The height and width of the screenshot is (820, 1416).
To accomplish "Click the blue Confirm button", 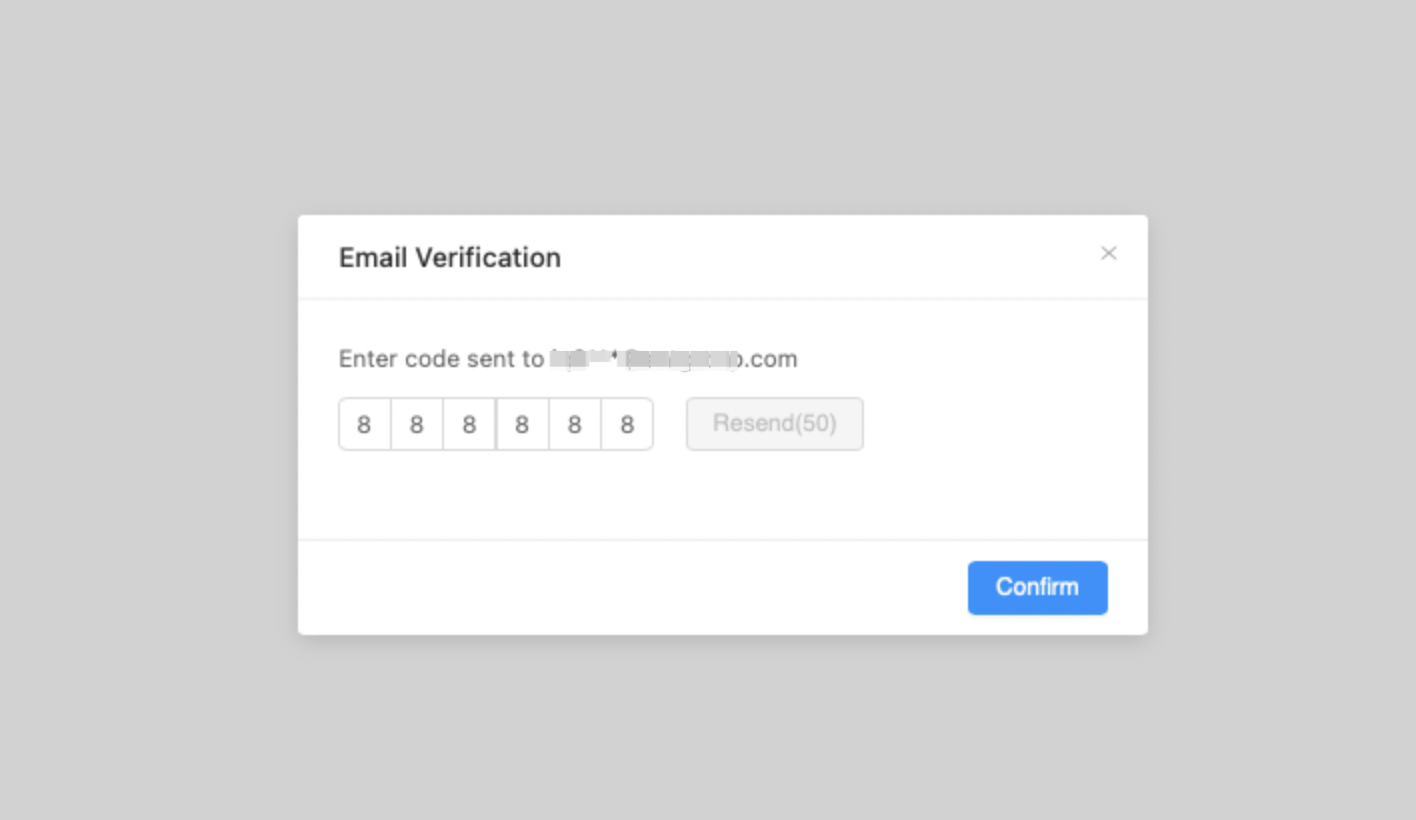I will click(1037, 588).
